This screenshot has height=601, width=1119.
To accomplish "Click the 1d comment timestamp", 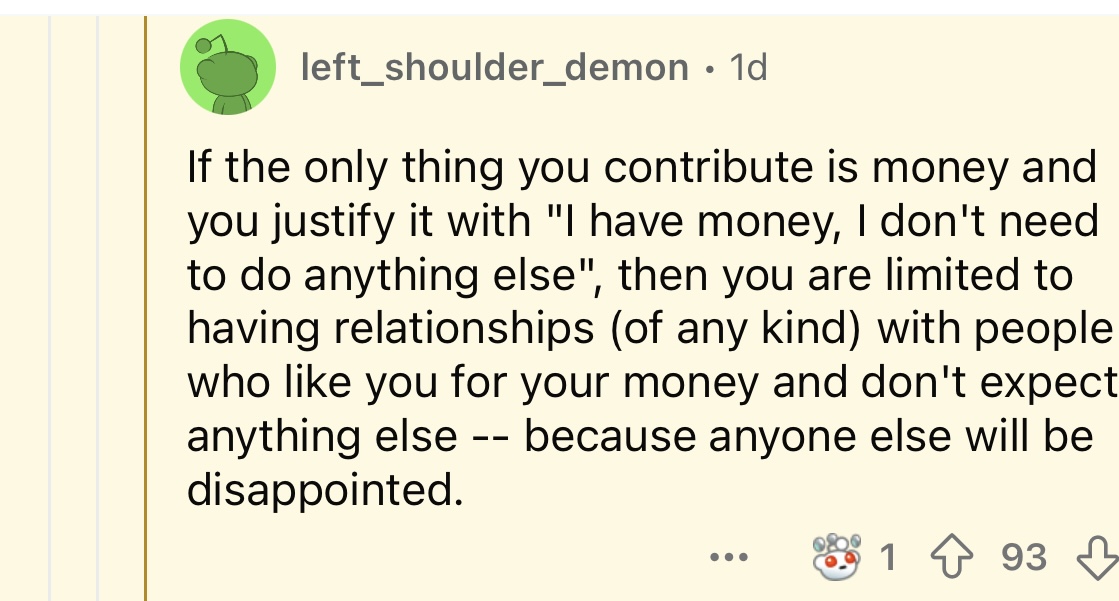I will pos(749,68).
